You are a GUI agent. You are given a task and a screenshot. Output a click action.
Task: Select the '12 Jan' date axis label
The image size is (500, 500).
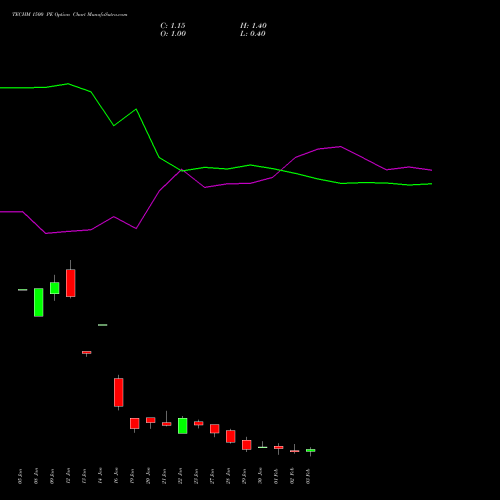pos(68,476)
